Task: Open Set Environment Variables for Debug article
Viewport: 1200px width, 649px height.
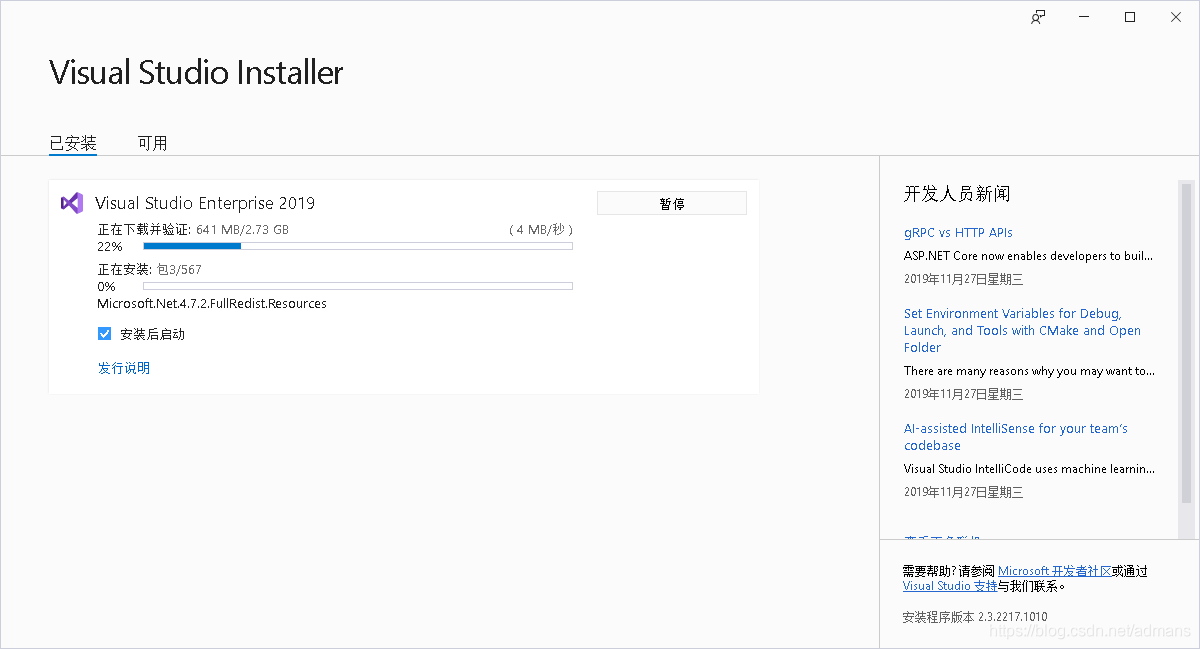Action: point(1022,330)
